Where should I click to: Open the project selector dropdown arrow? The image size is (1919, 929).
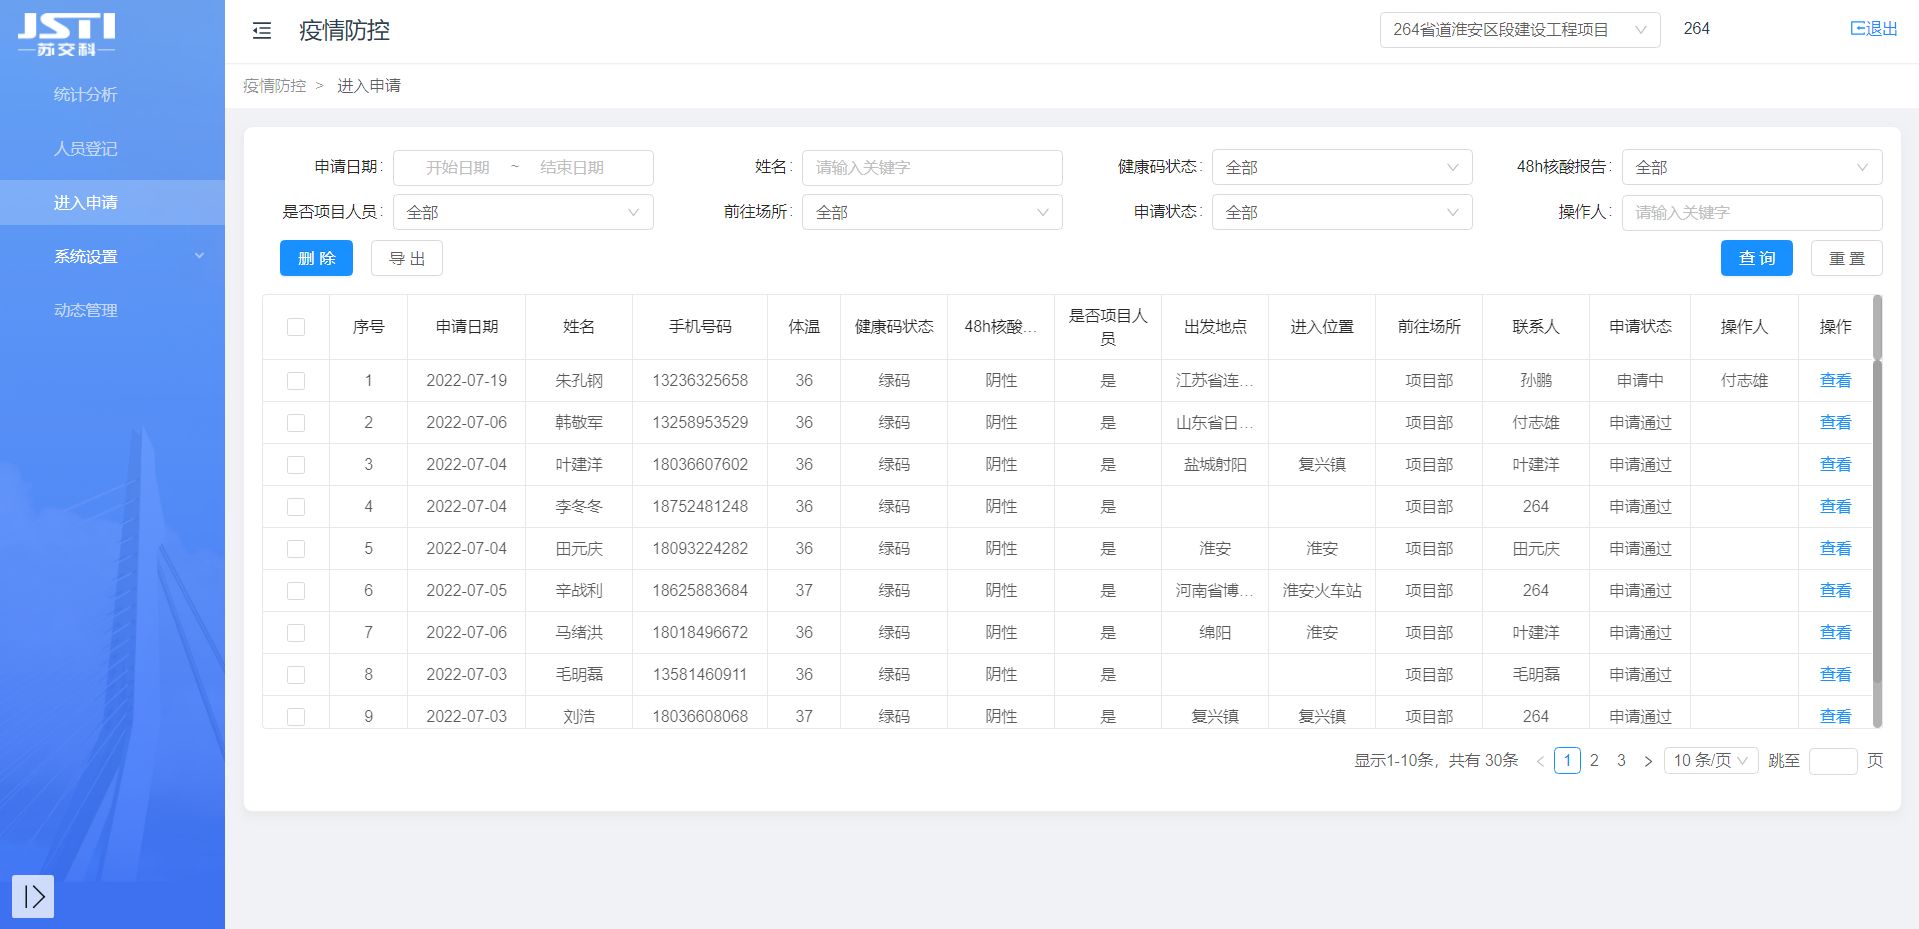tap(1640, 30)
